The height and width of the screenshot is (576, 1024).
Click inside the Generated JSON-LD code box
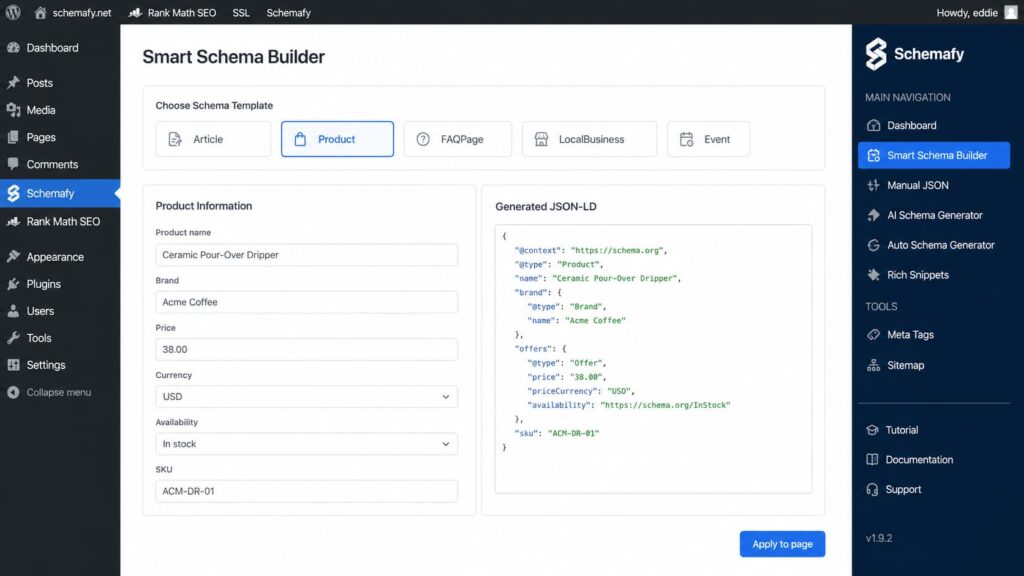653,359
